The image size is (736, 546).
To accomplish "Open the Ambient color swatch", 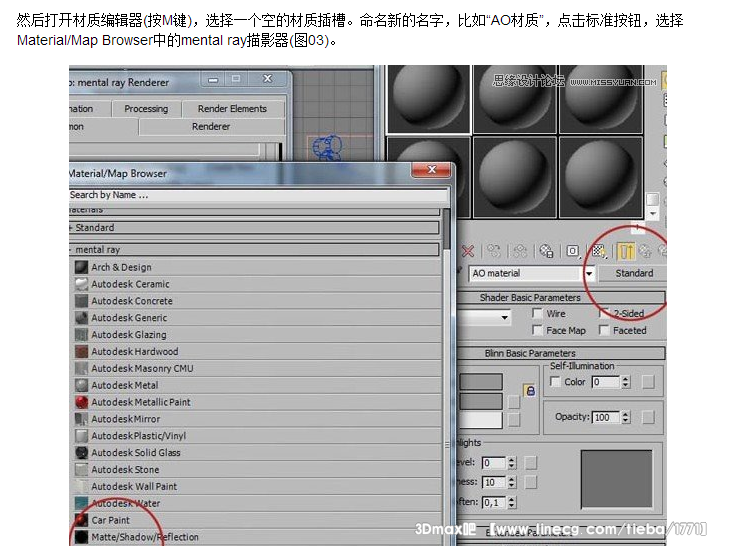I will coord(481,382).
